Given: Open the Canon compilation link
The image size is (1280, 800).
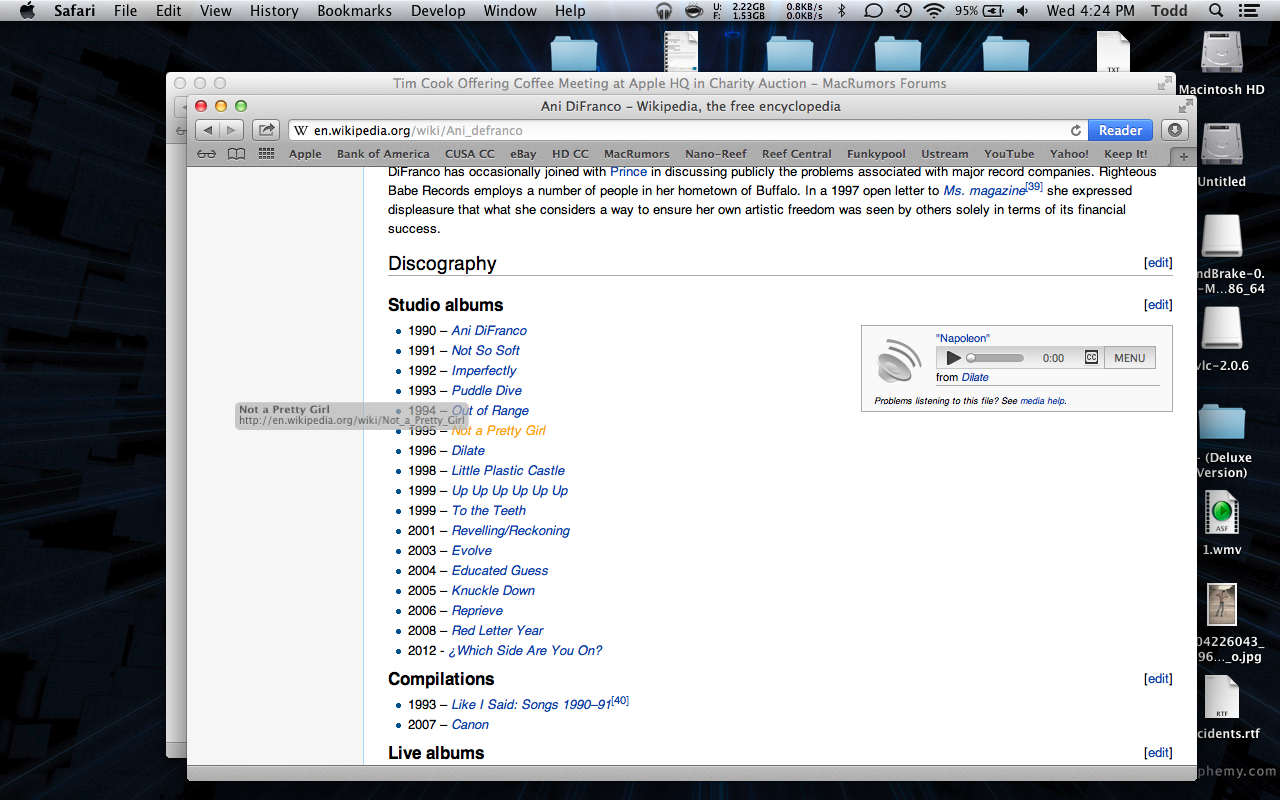Looking at the screenshot, I should pyautogui.click(x=470, y=725).
